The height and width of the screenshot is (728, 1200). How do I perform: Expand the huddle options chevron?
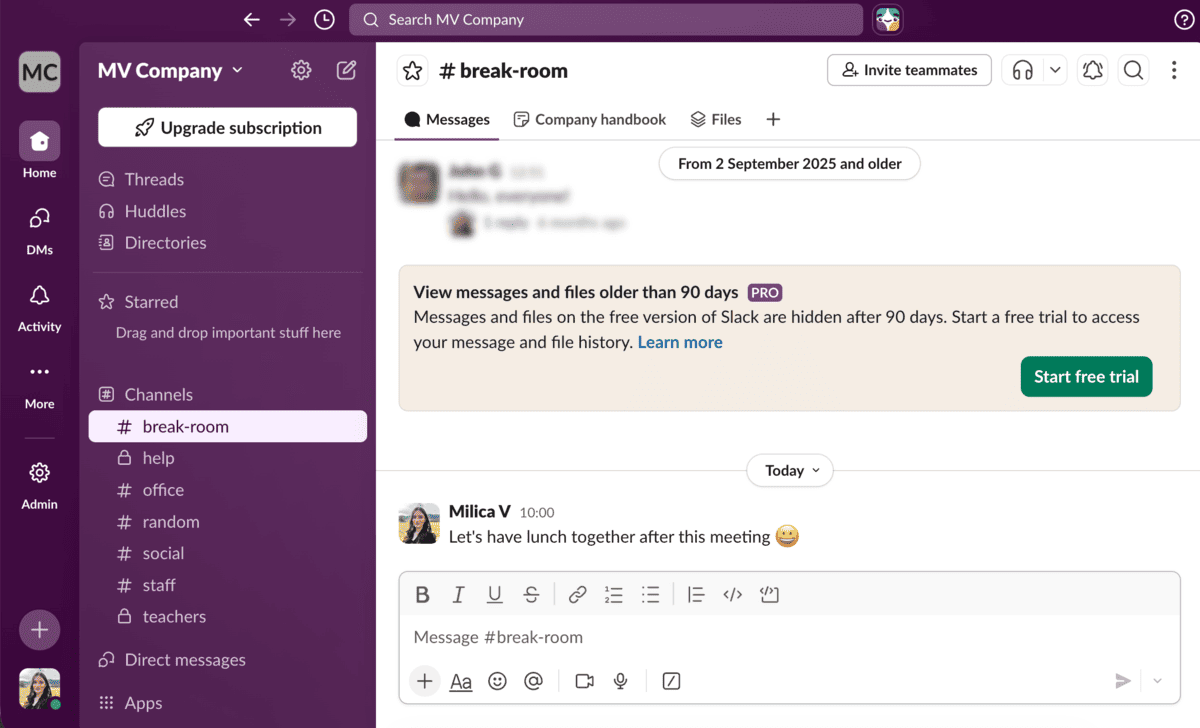[x=1053, y=70]
